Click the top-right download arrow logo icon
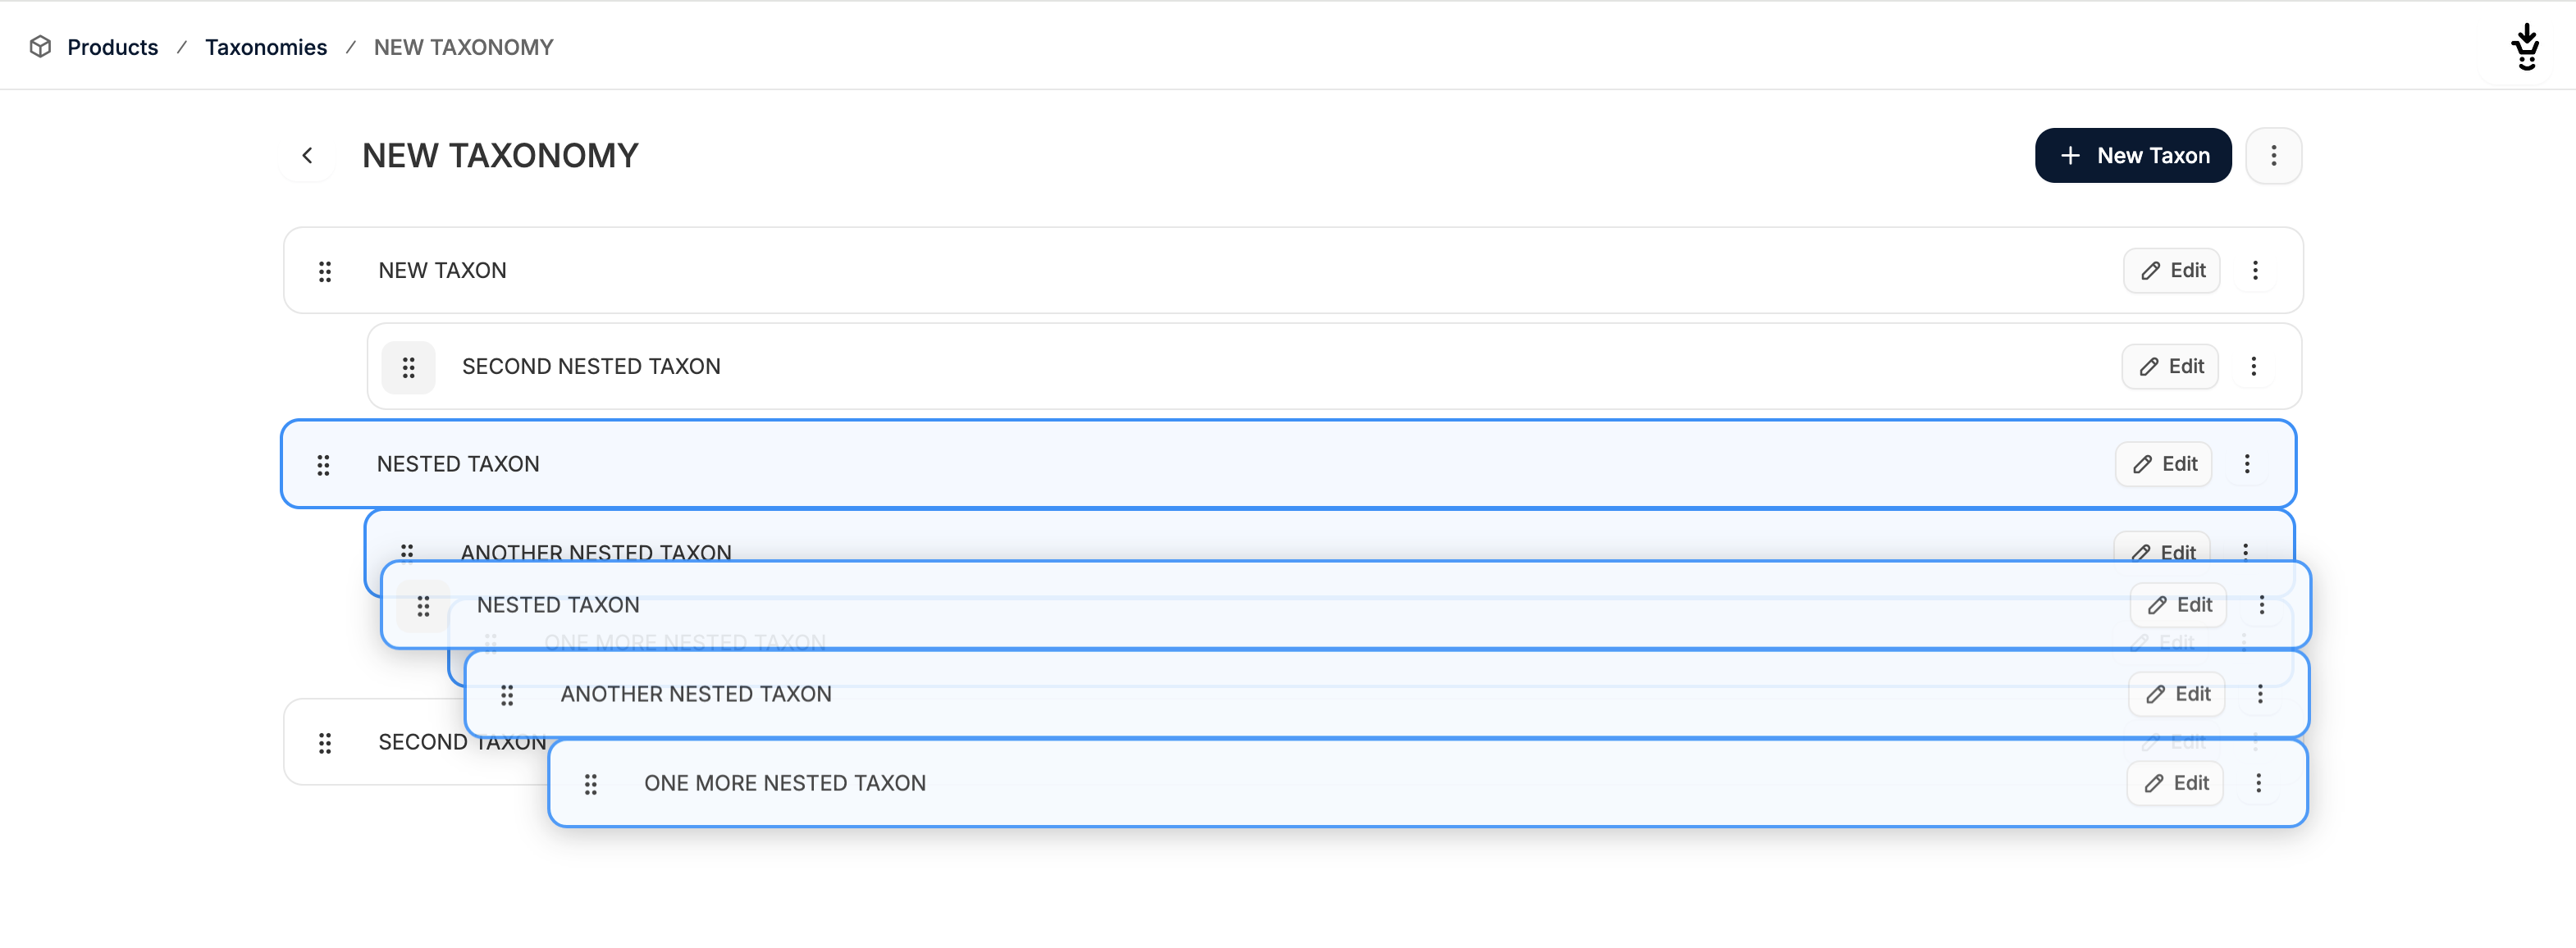This screenshot has height=948, width=2576. [2526, 47]
